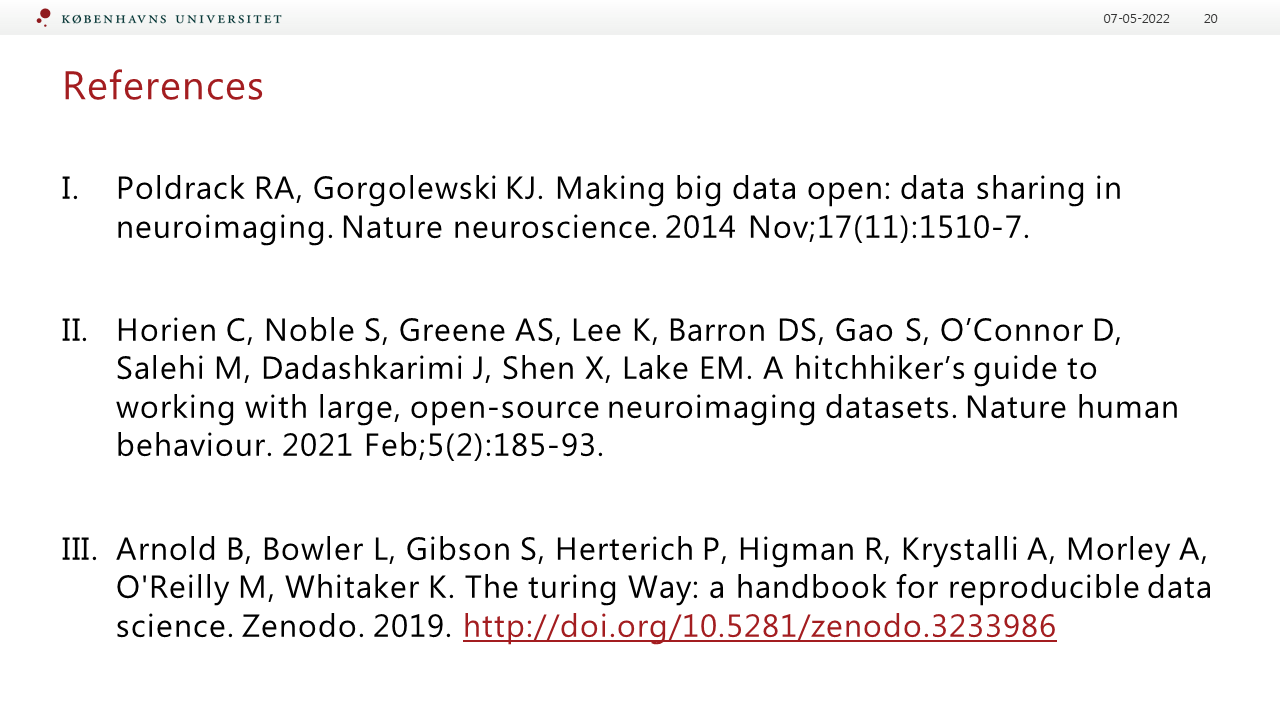The width and height of the screenshot is (1280, 720).
Task: Click the Københavns Universitet header text
Action: [171, 19]
